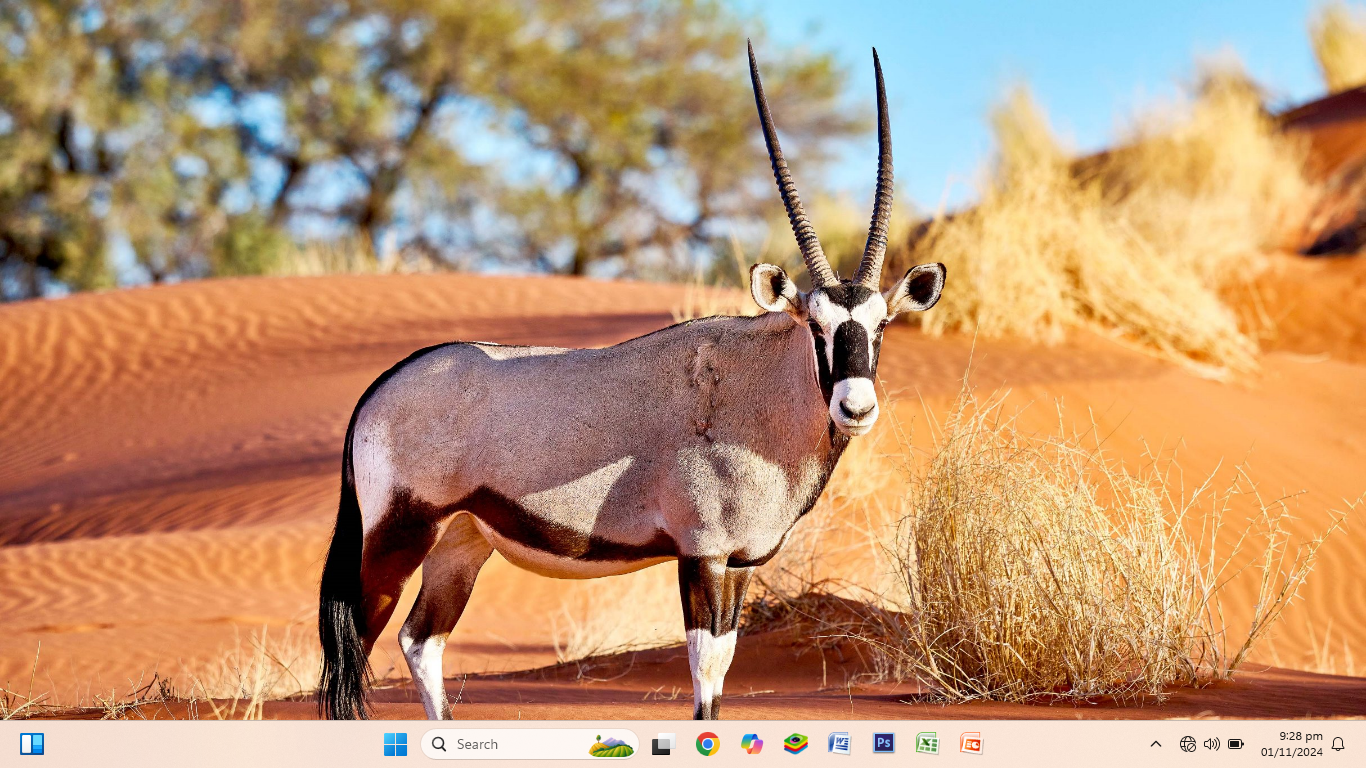Open the clock showing 9:28 pm
The image size is (1366, 768).
tap(1292, 744)
